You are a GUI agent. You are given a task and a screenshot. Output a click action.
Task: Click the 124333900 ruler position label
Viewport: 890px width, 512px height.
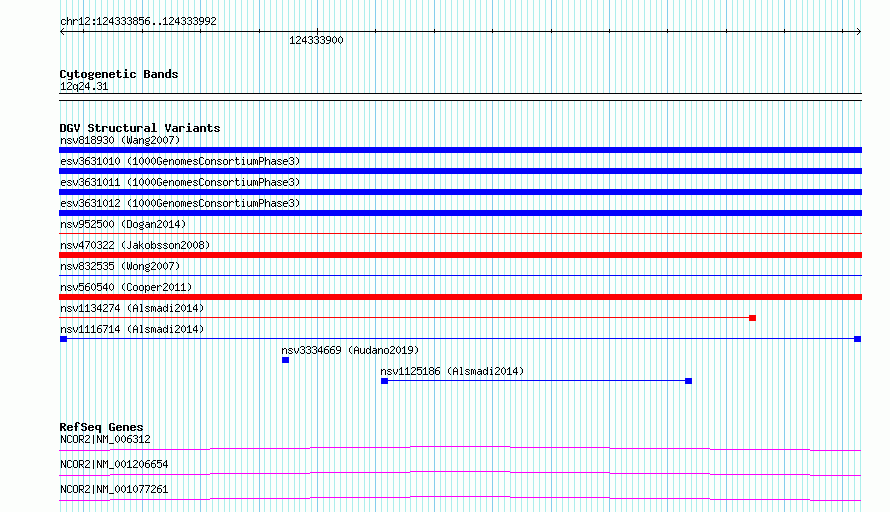coord(316,40)
